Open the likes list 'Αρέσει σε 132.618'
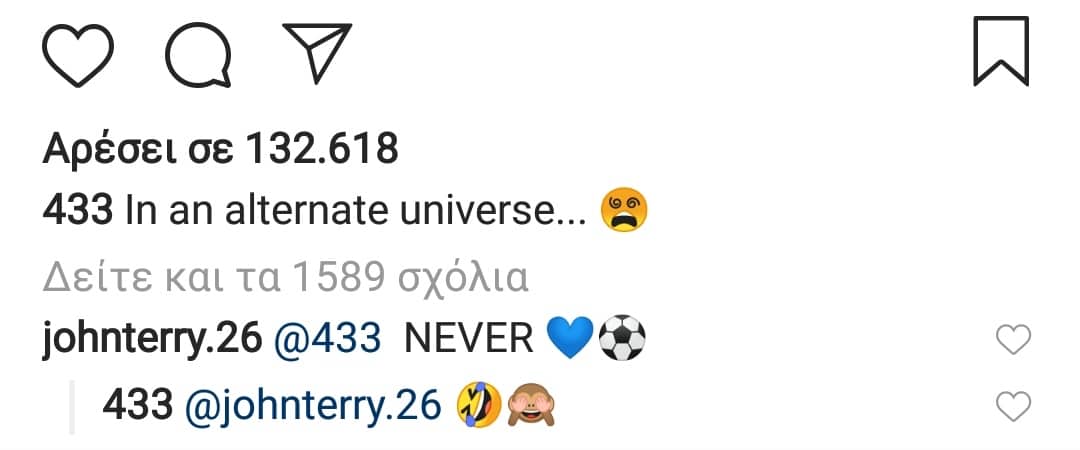Viewport: 1080px width, 450px height. click(x=220, y=149)
